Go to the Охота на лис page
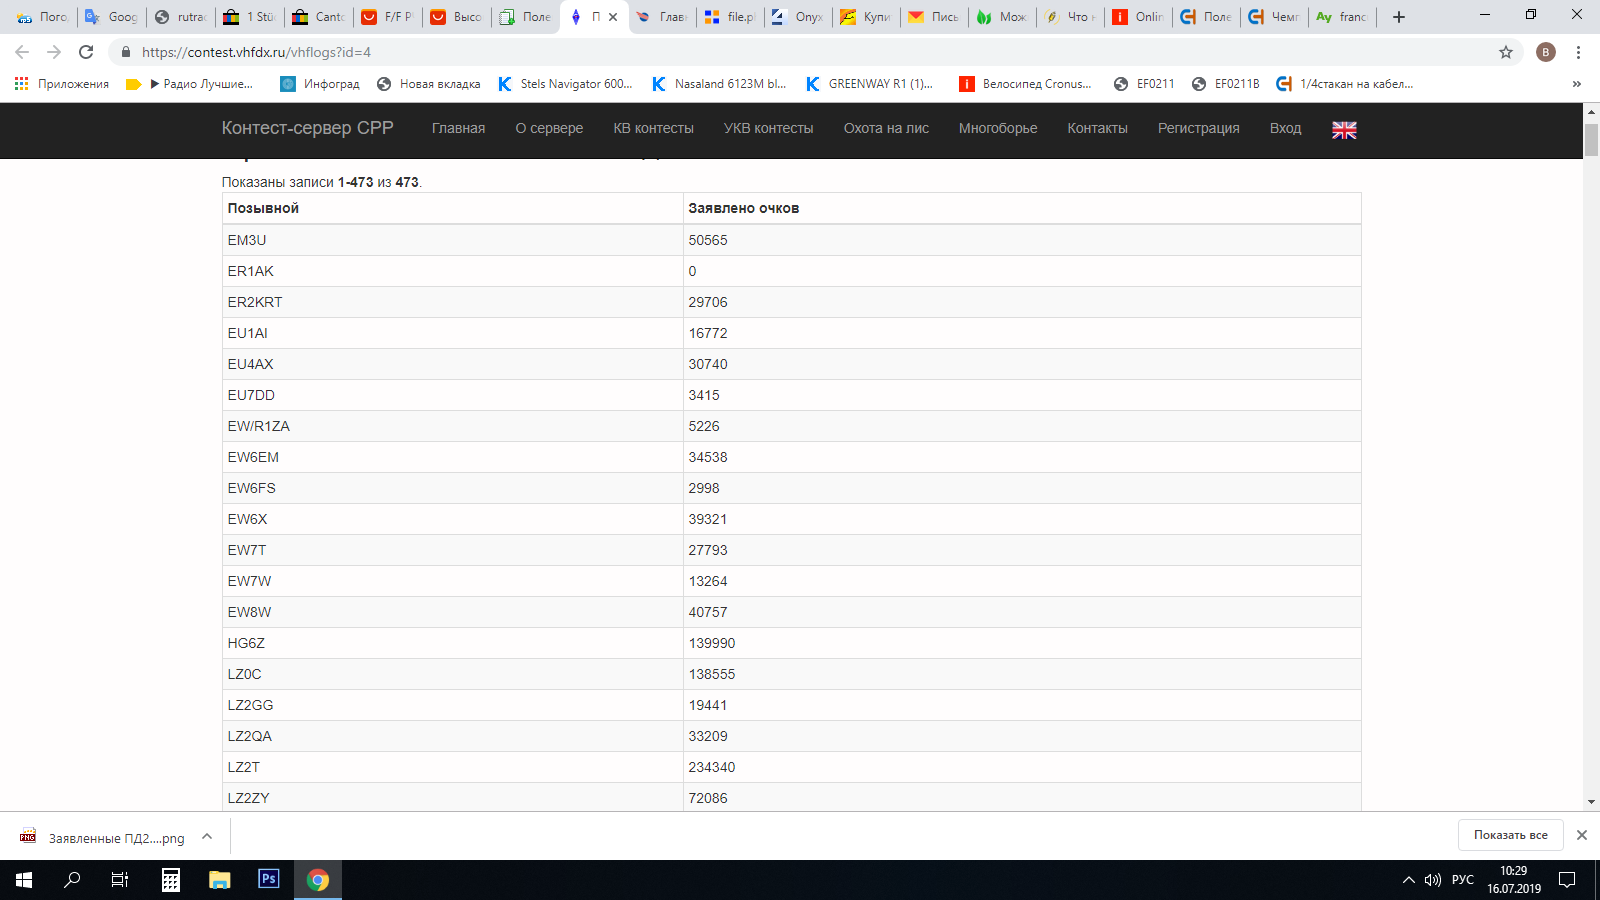1600x900 pixels. click(x=886, y=128)
